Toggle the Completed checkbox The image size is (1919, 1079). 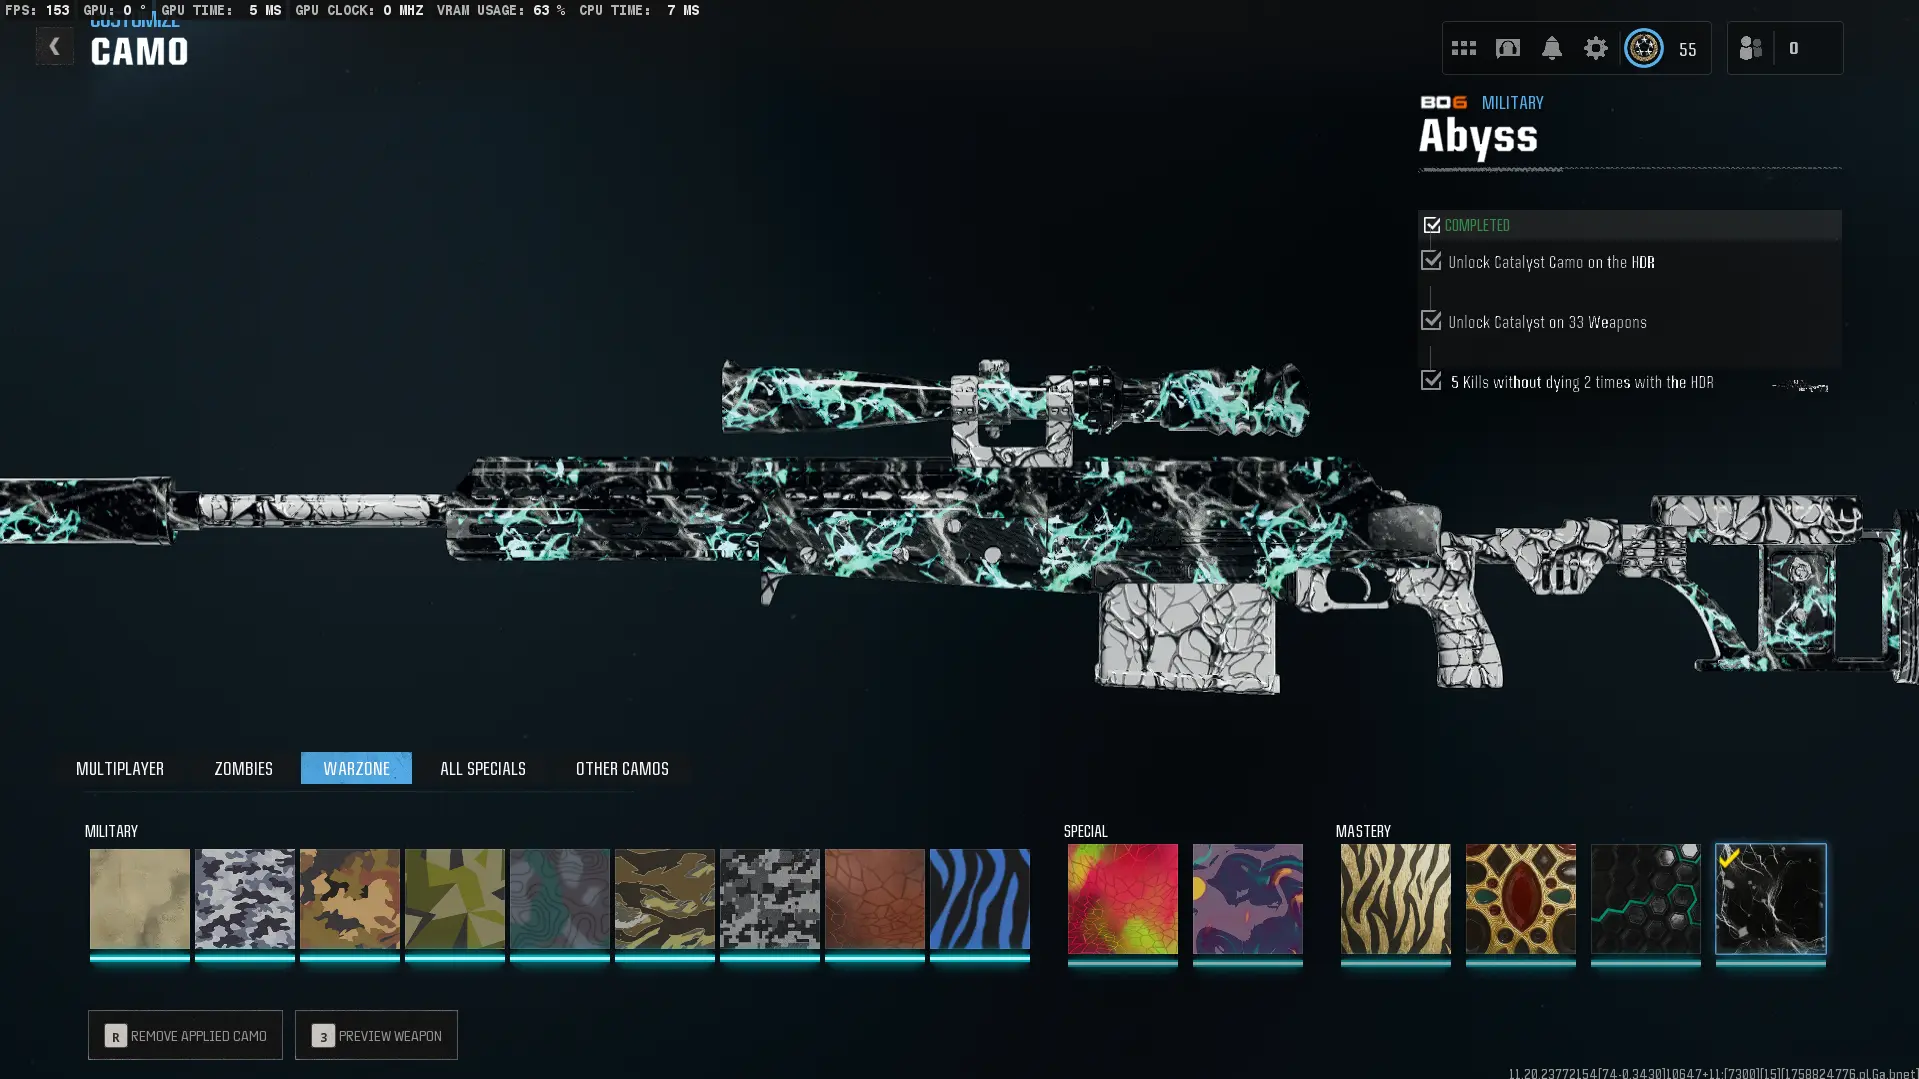pos(1432,225)
